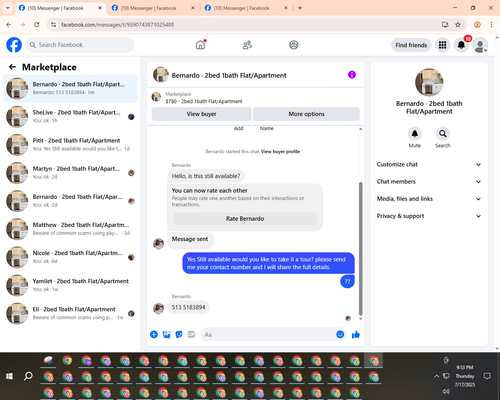
Task: Open the Groups icon in top navigation
Action: (x=294, y=45)
